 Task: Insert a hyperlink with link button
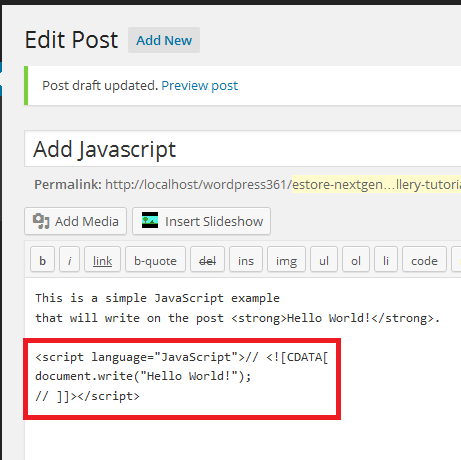tap(102, 260)
